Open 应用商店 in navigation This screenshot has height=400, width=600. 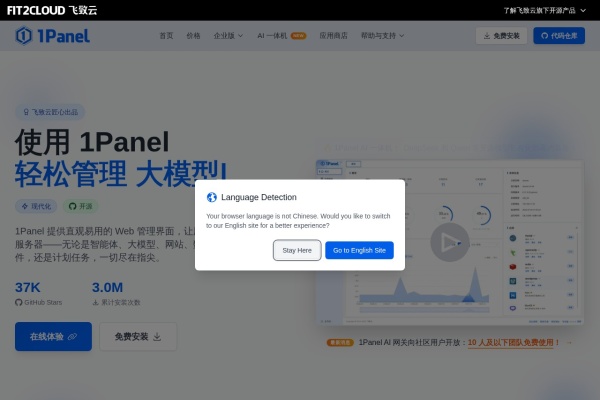333,36
